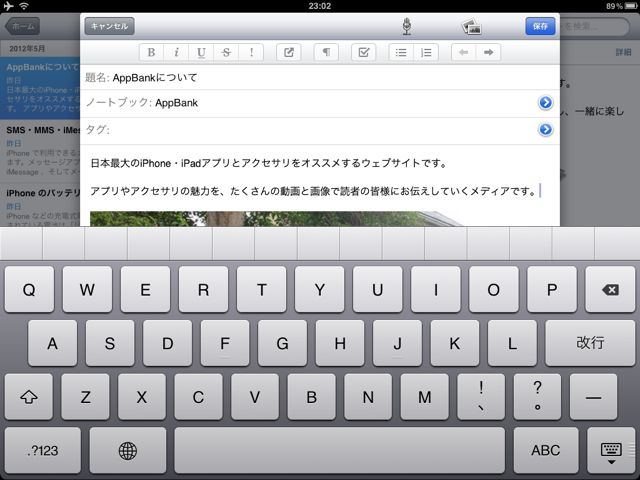Go back with the ホーム button

click(23, 26)
